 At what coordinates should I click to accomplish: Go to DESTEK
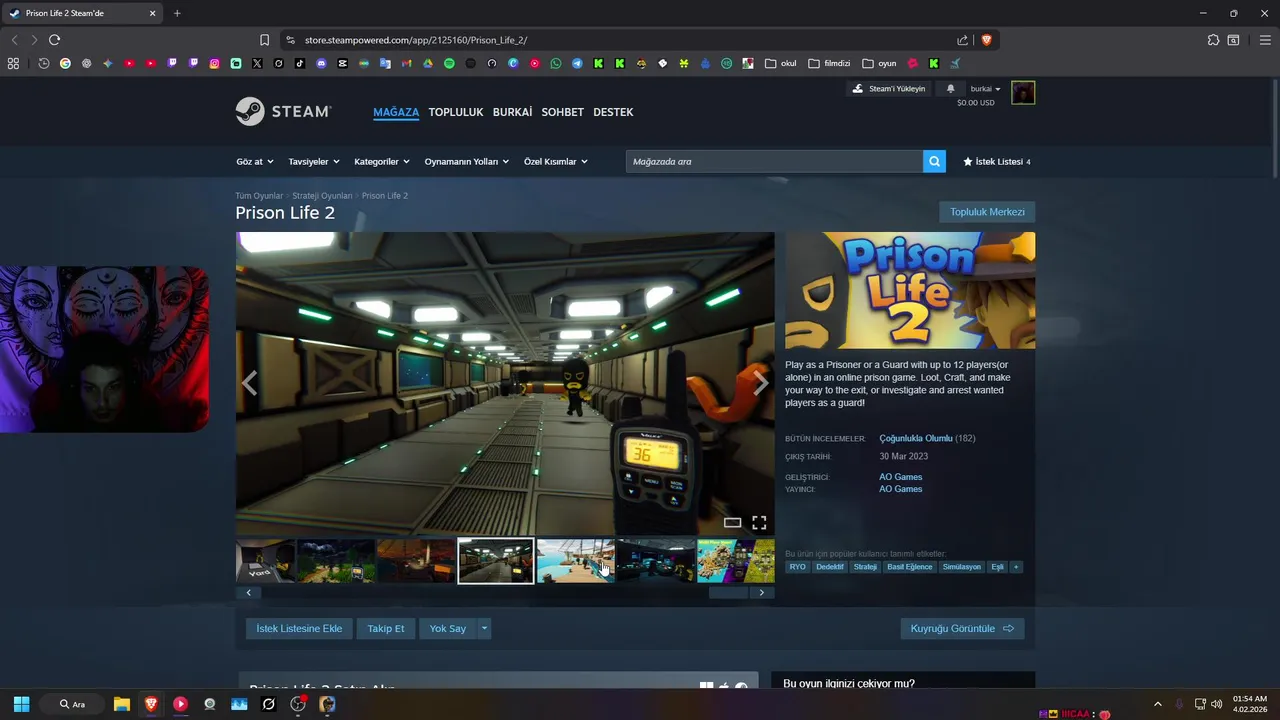point(613,112)
